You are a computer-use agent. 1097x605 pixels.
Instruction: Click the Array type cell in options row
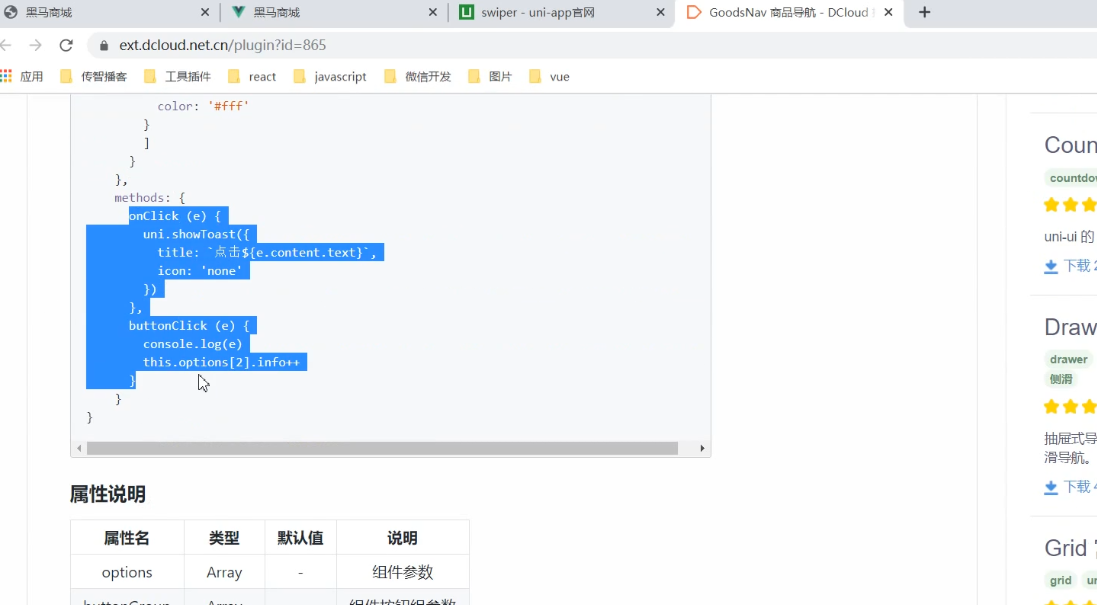[x=224, y=572]
